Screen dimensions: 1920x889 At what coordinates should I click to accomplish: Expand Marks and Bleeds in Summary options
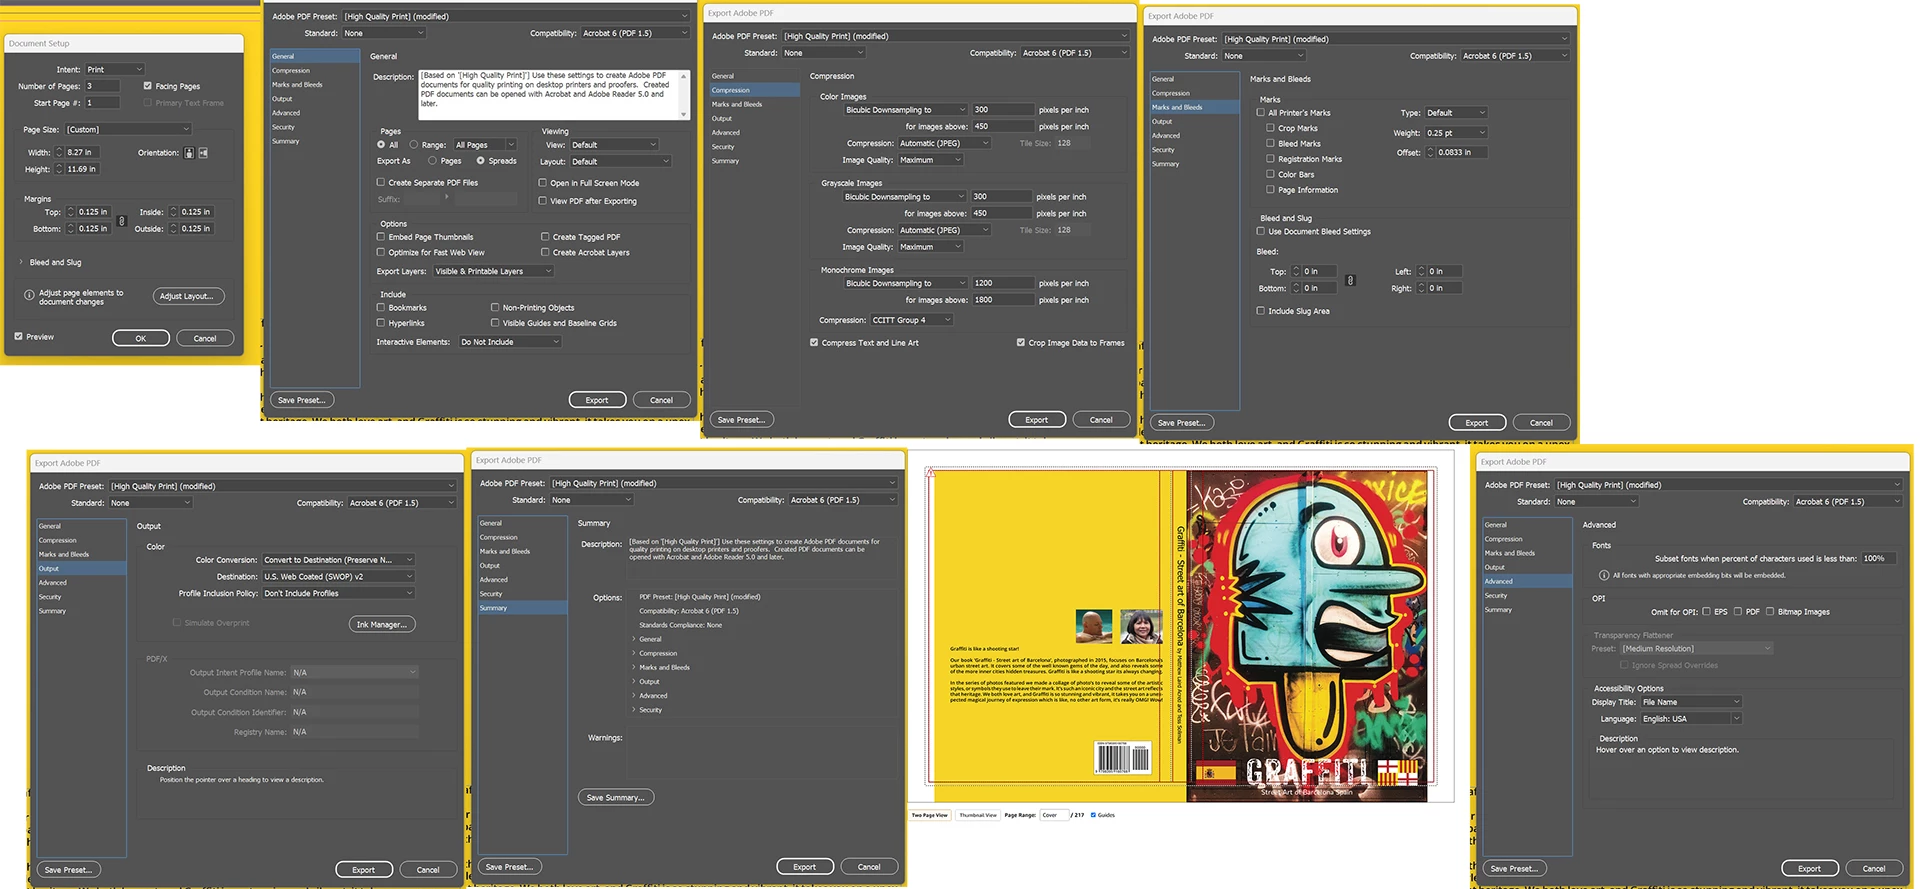[x=634, y=667]
